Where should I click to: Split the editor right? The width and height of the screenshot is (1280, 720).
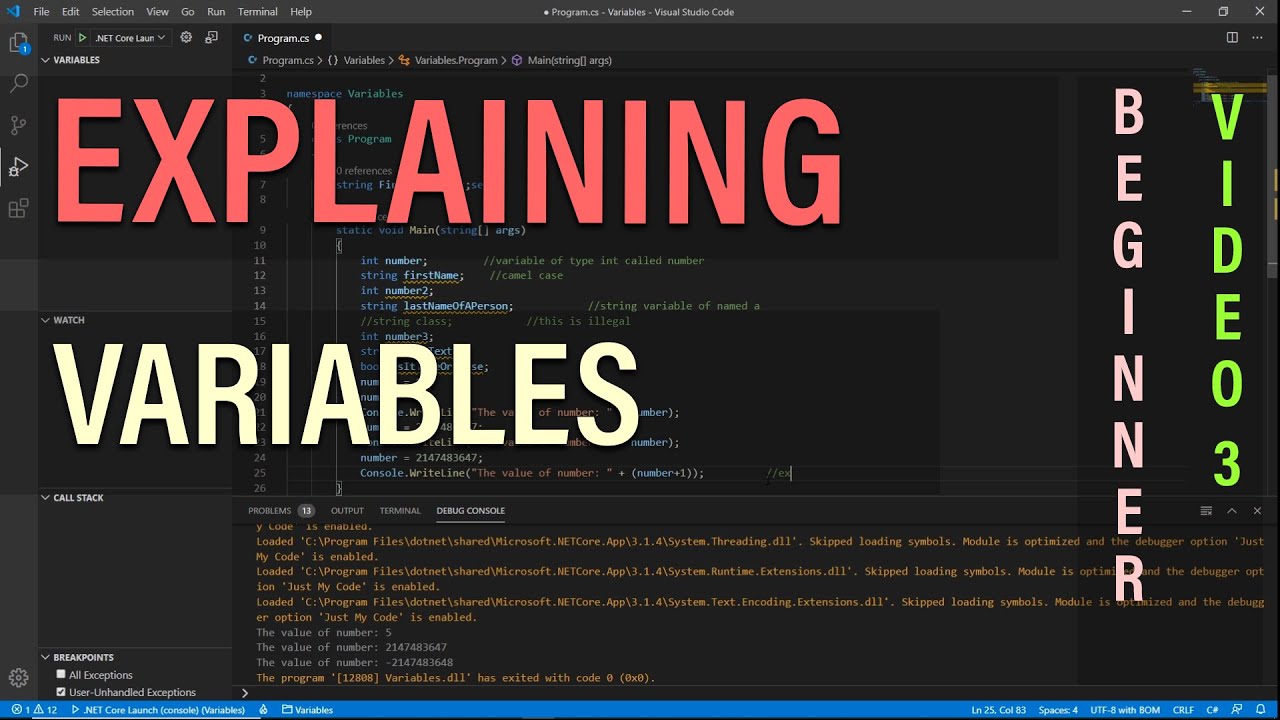[x=1232, y=38]
